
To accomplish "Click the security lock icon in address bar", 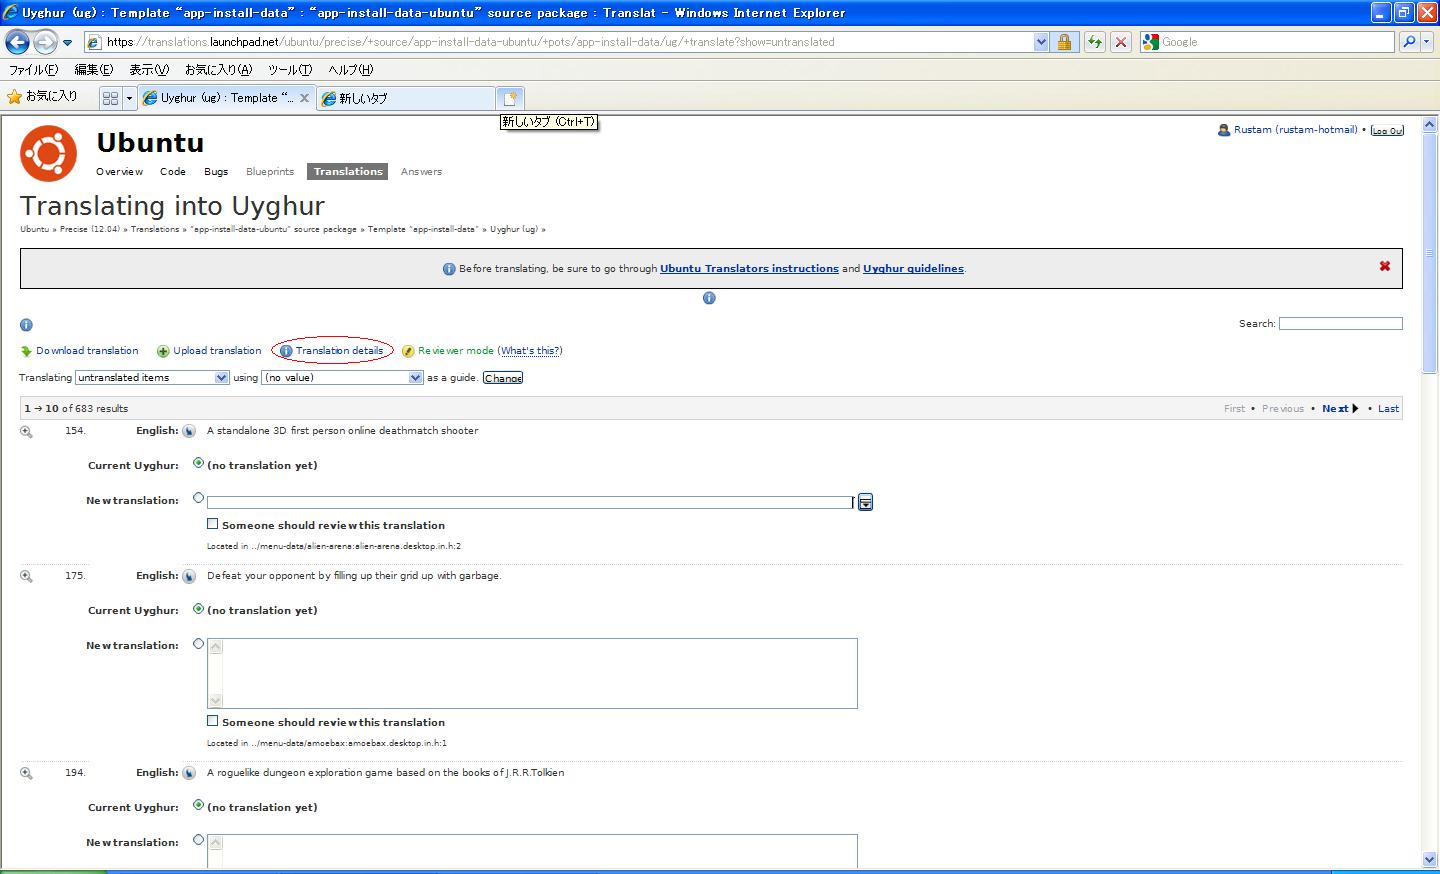I will [x=1064, y=42].
